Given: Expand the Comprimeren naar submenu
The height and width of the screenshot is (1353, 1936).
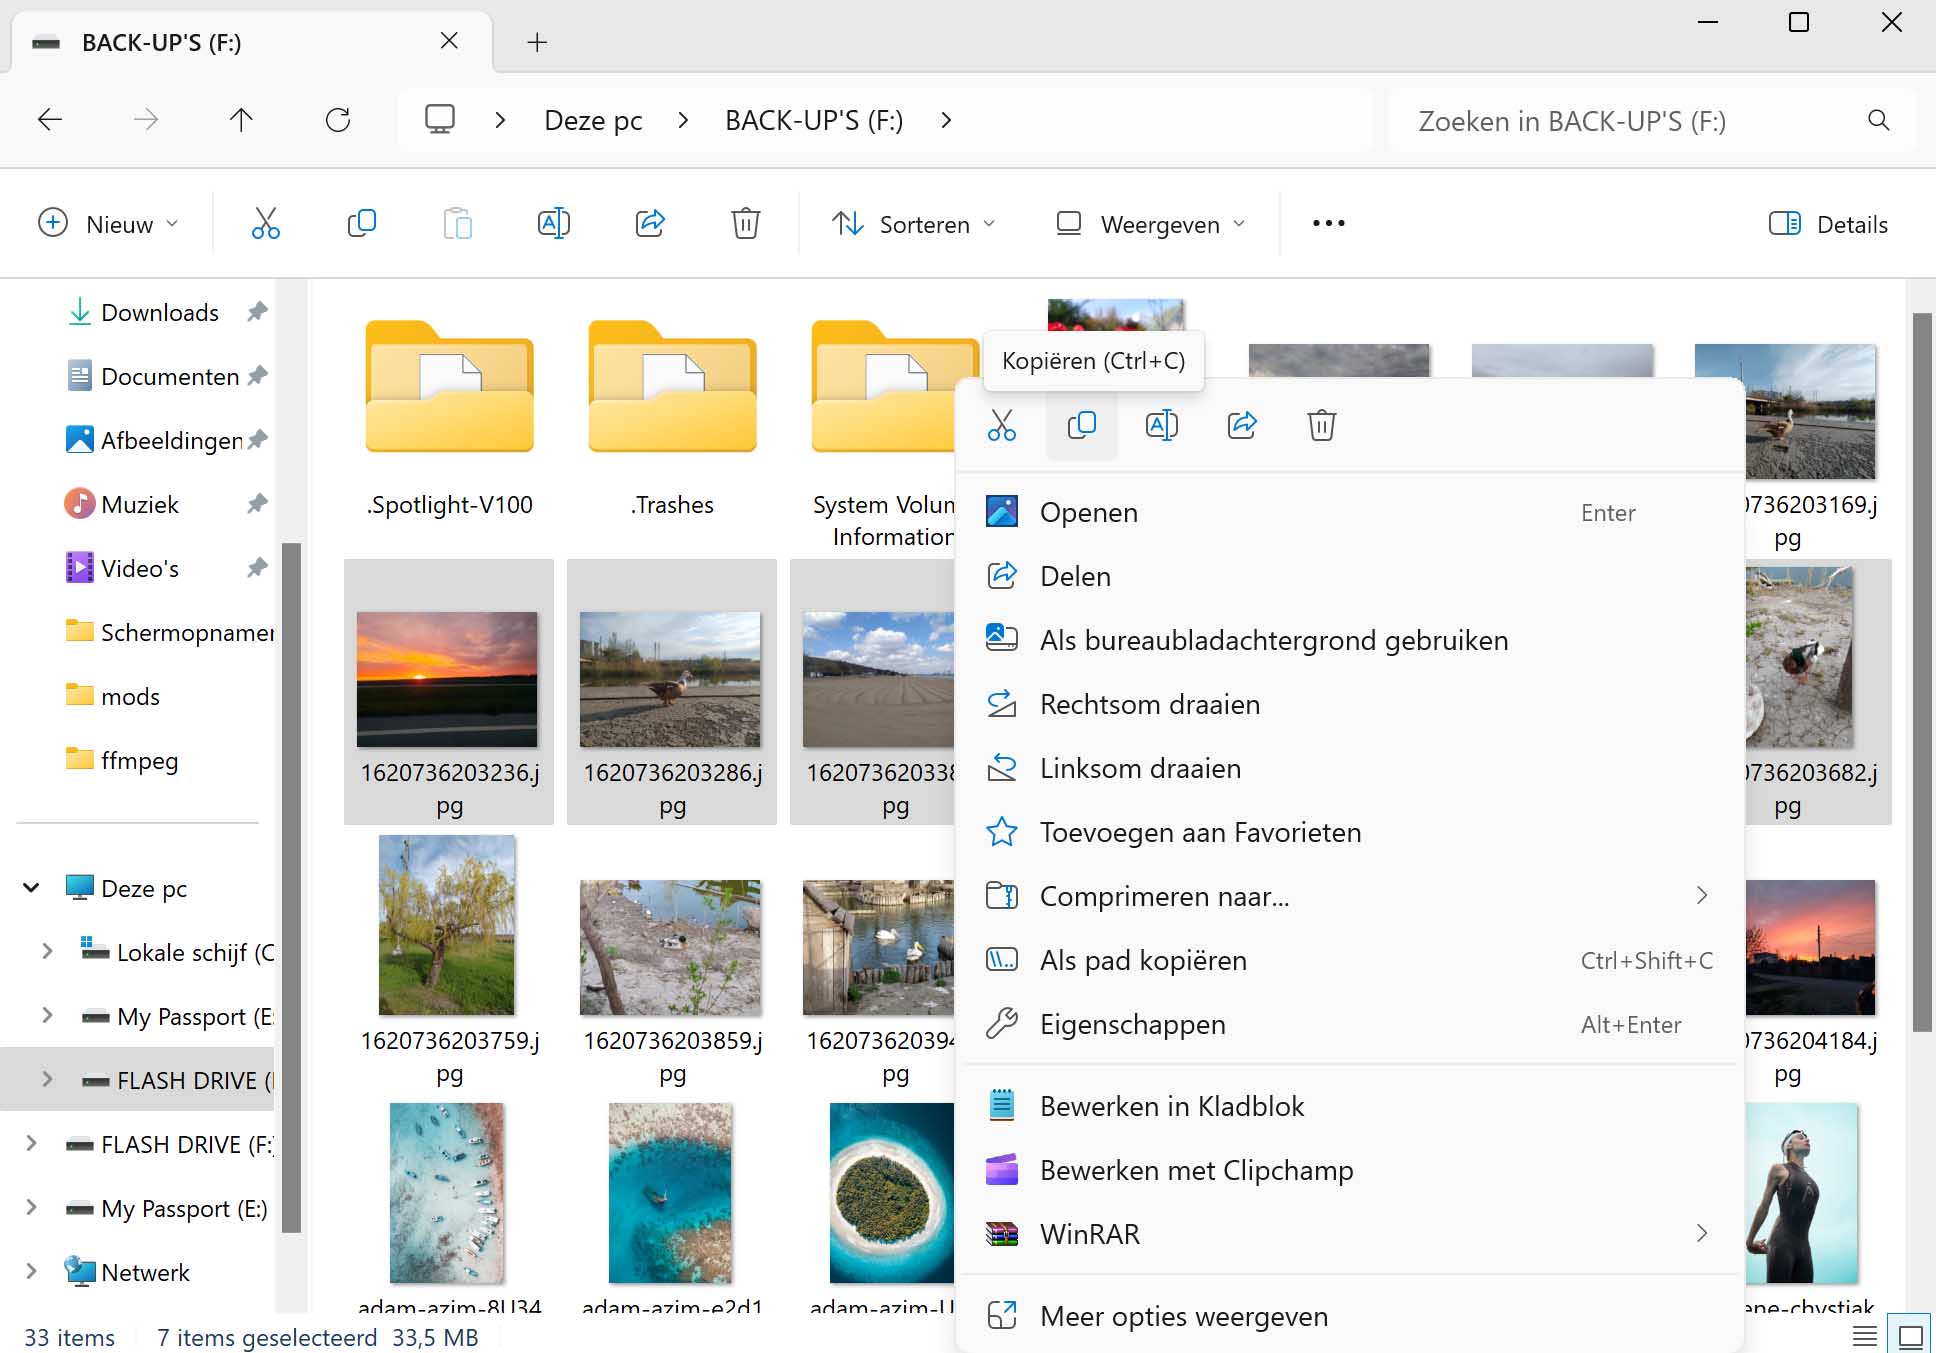Looking at the screenshot, I should pos(1701,896).
